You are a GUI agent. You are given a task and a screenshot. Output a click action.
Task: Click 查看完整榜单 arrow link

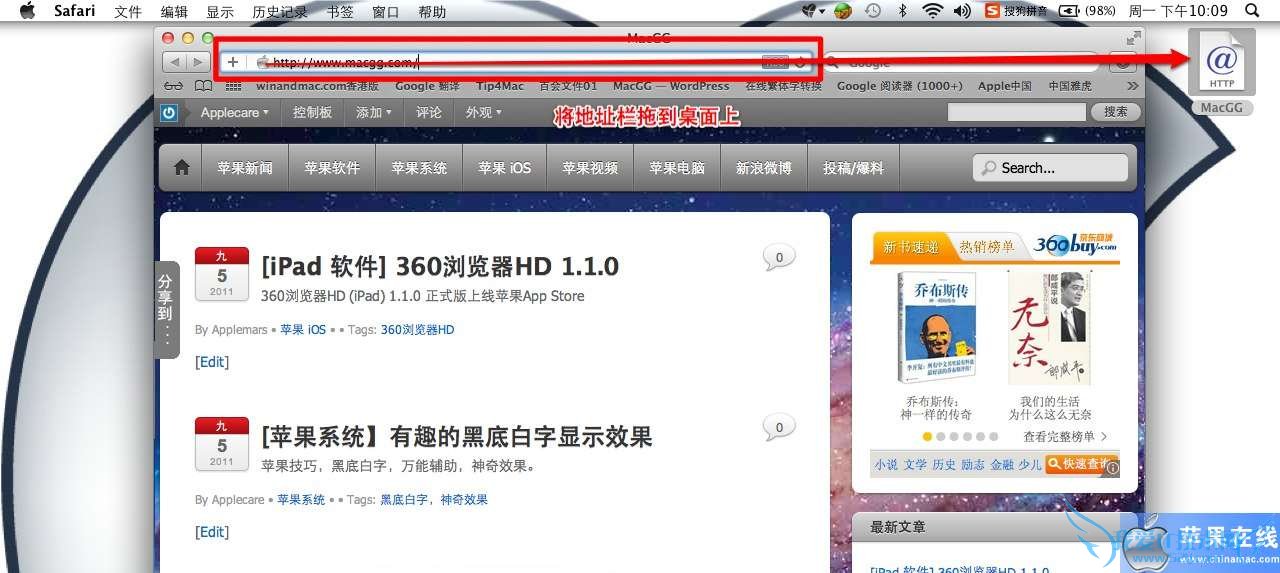pos(1065,437)
